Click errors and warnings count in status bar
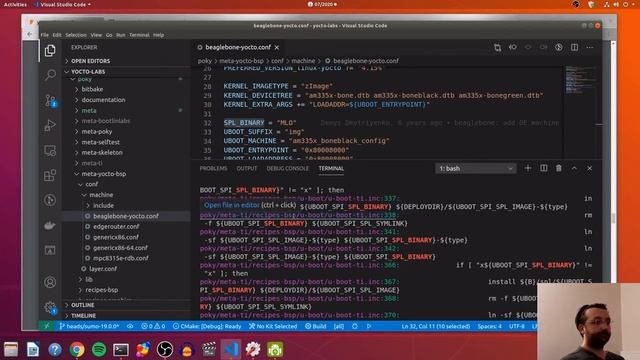This screenshot has height=360, width=640. (x=153, y=326)
